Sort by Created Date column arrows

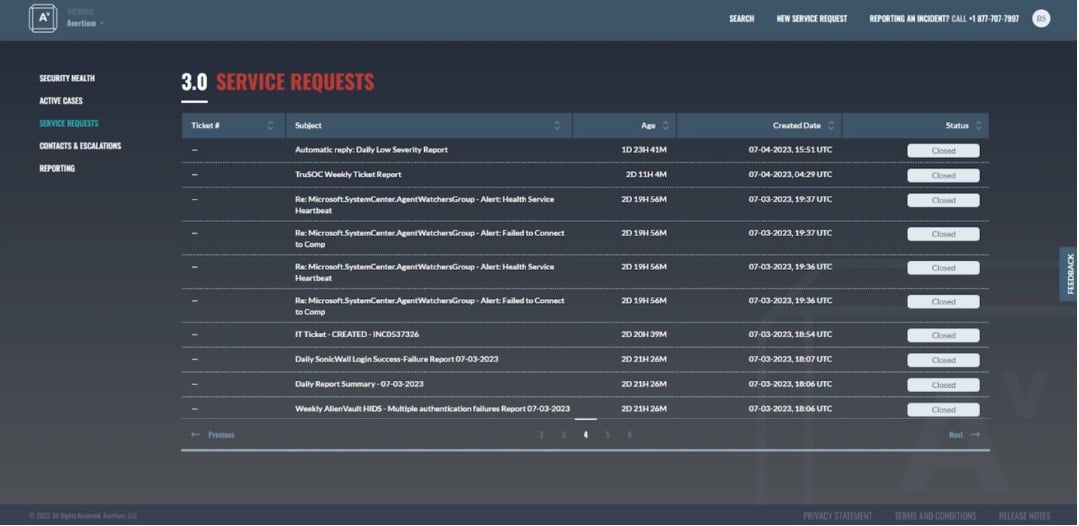tap(831, 125)
